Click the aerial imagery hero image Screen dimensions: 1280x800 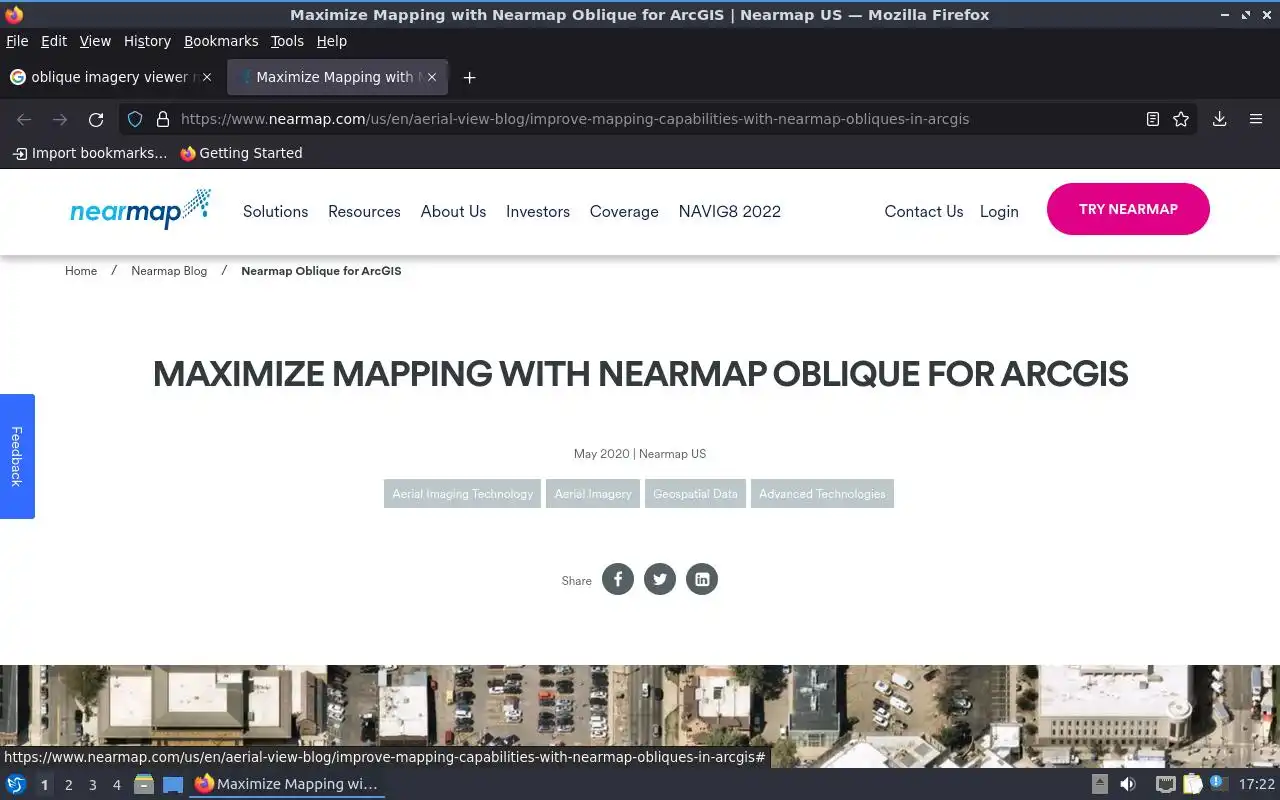[640, 716]
